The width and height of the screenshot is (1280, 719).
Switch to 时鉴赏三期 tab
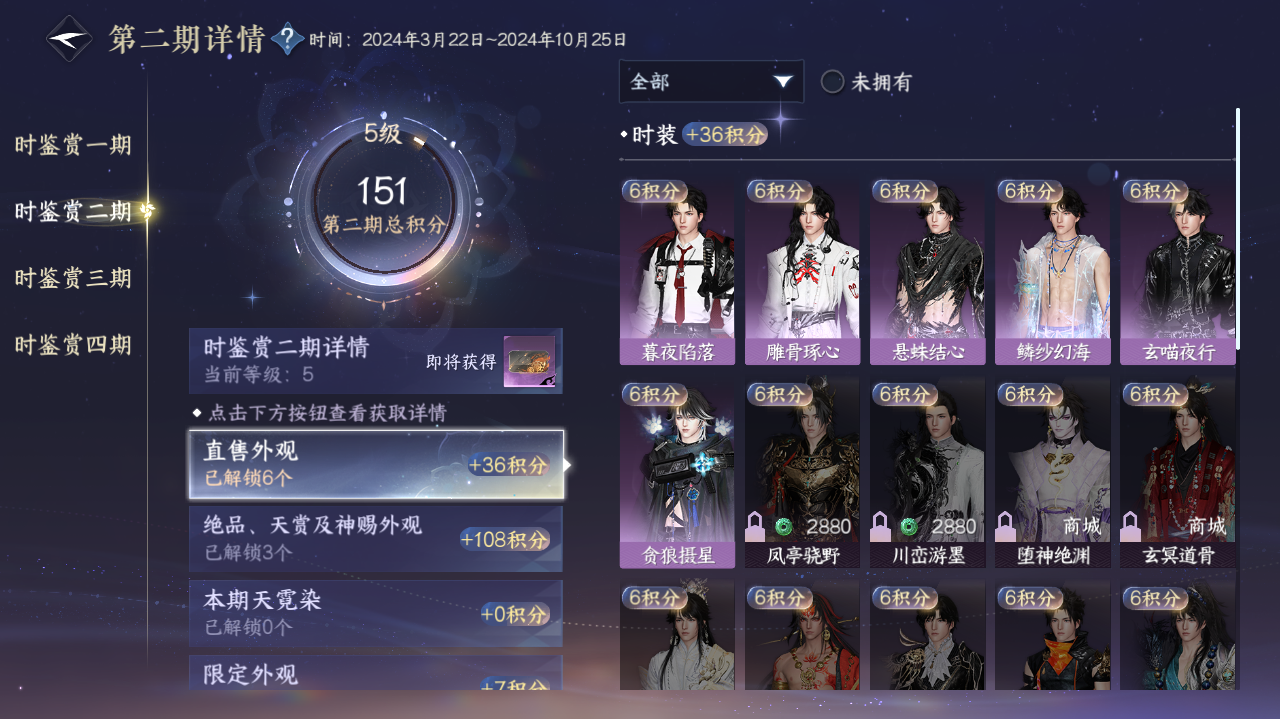[x=73, y=278]
